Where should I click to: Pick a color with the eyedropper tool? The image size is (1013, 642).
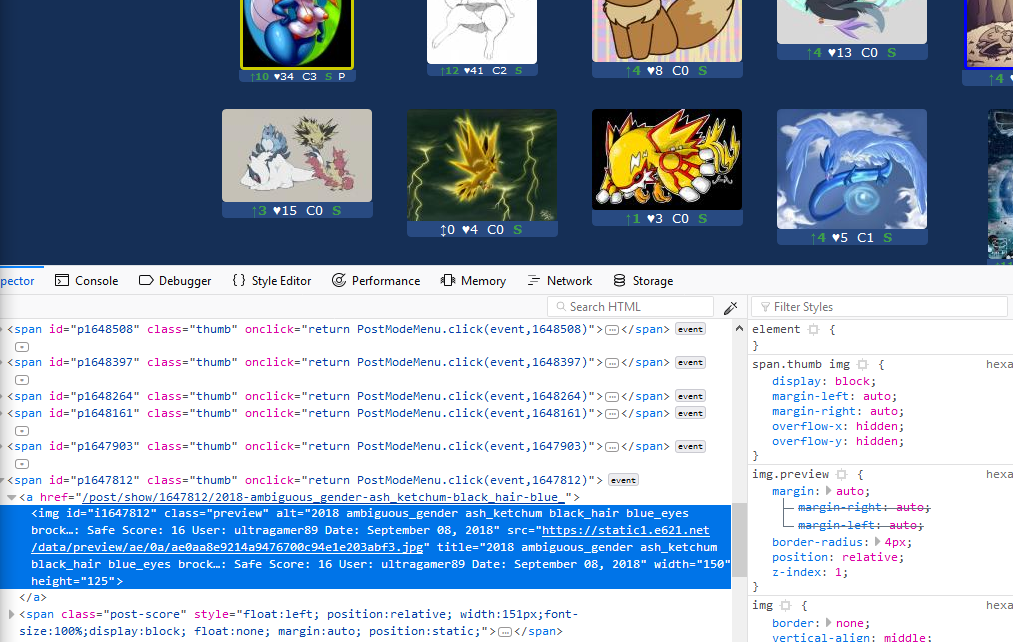[731, 308]
